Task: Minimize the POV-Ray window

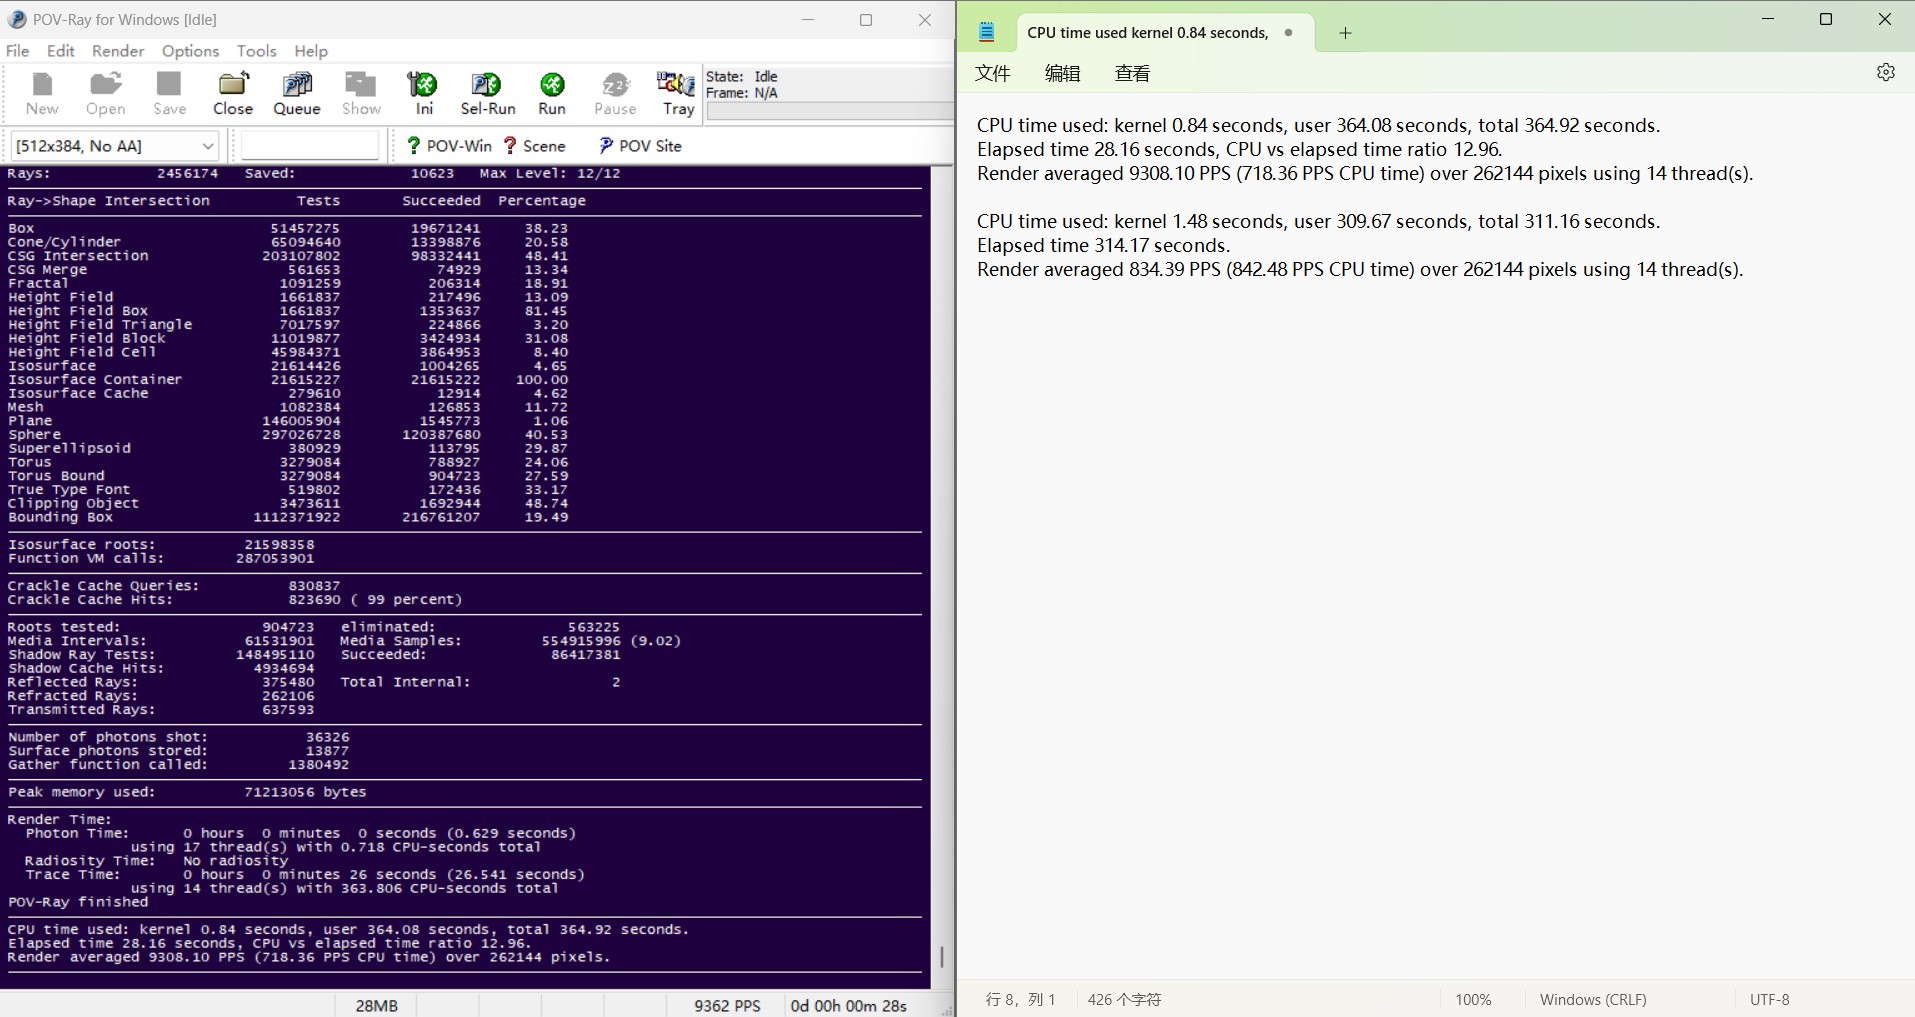Action: click(x=808, y=19)
